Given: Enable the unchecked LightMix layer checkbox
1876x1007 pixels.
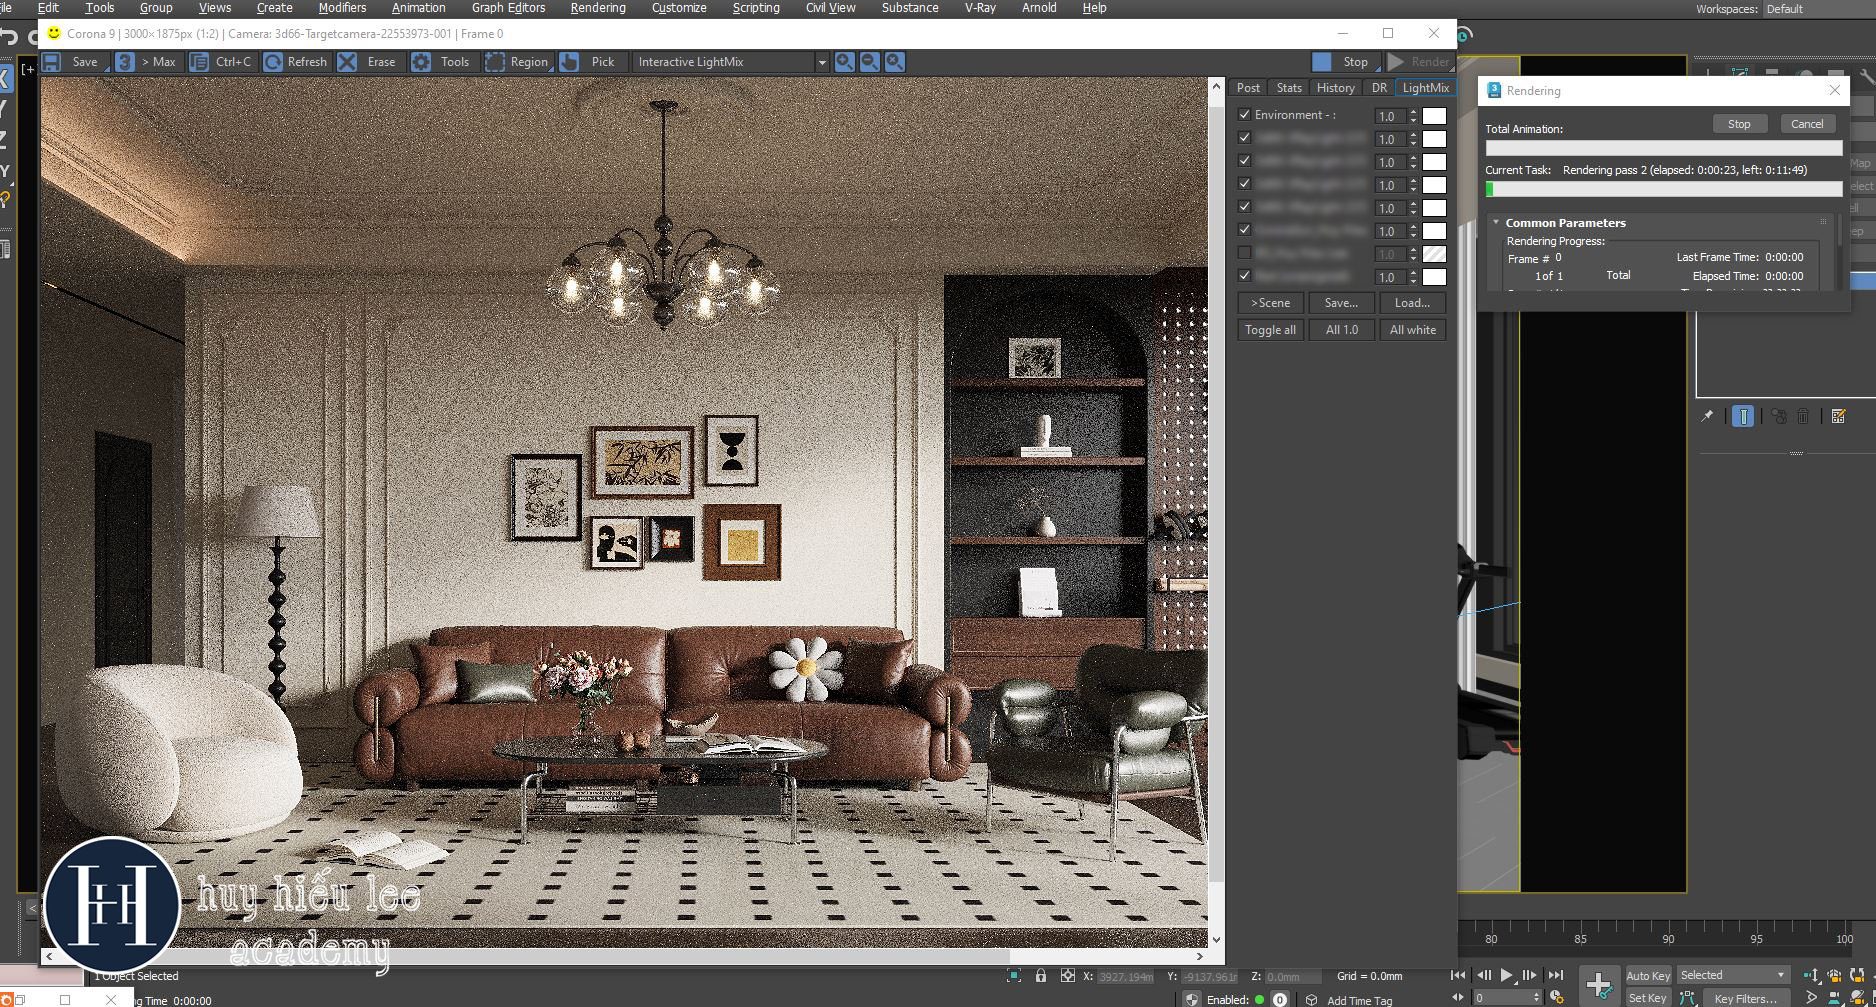Looking at the screenshot, I should pyautogui.click(x=1245, y=253).
